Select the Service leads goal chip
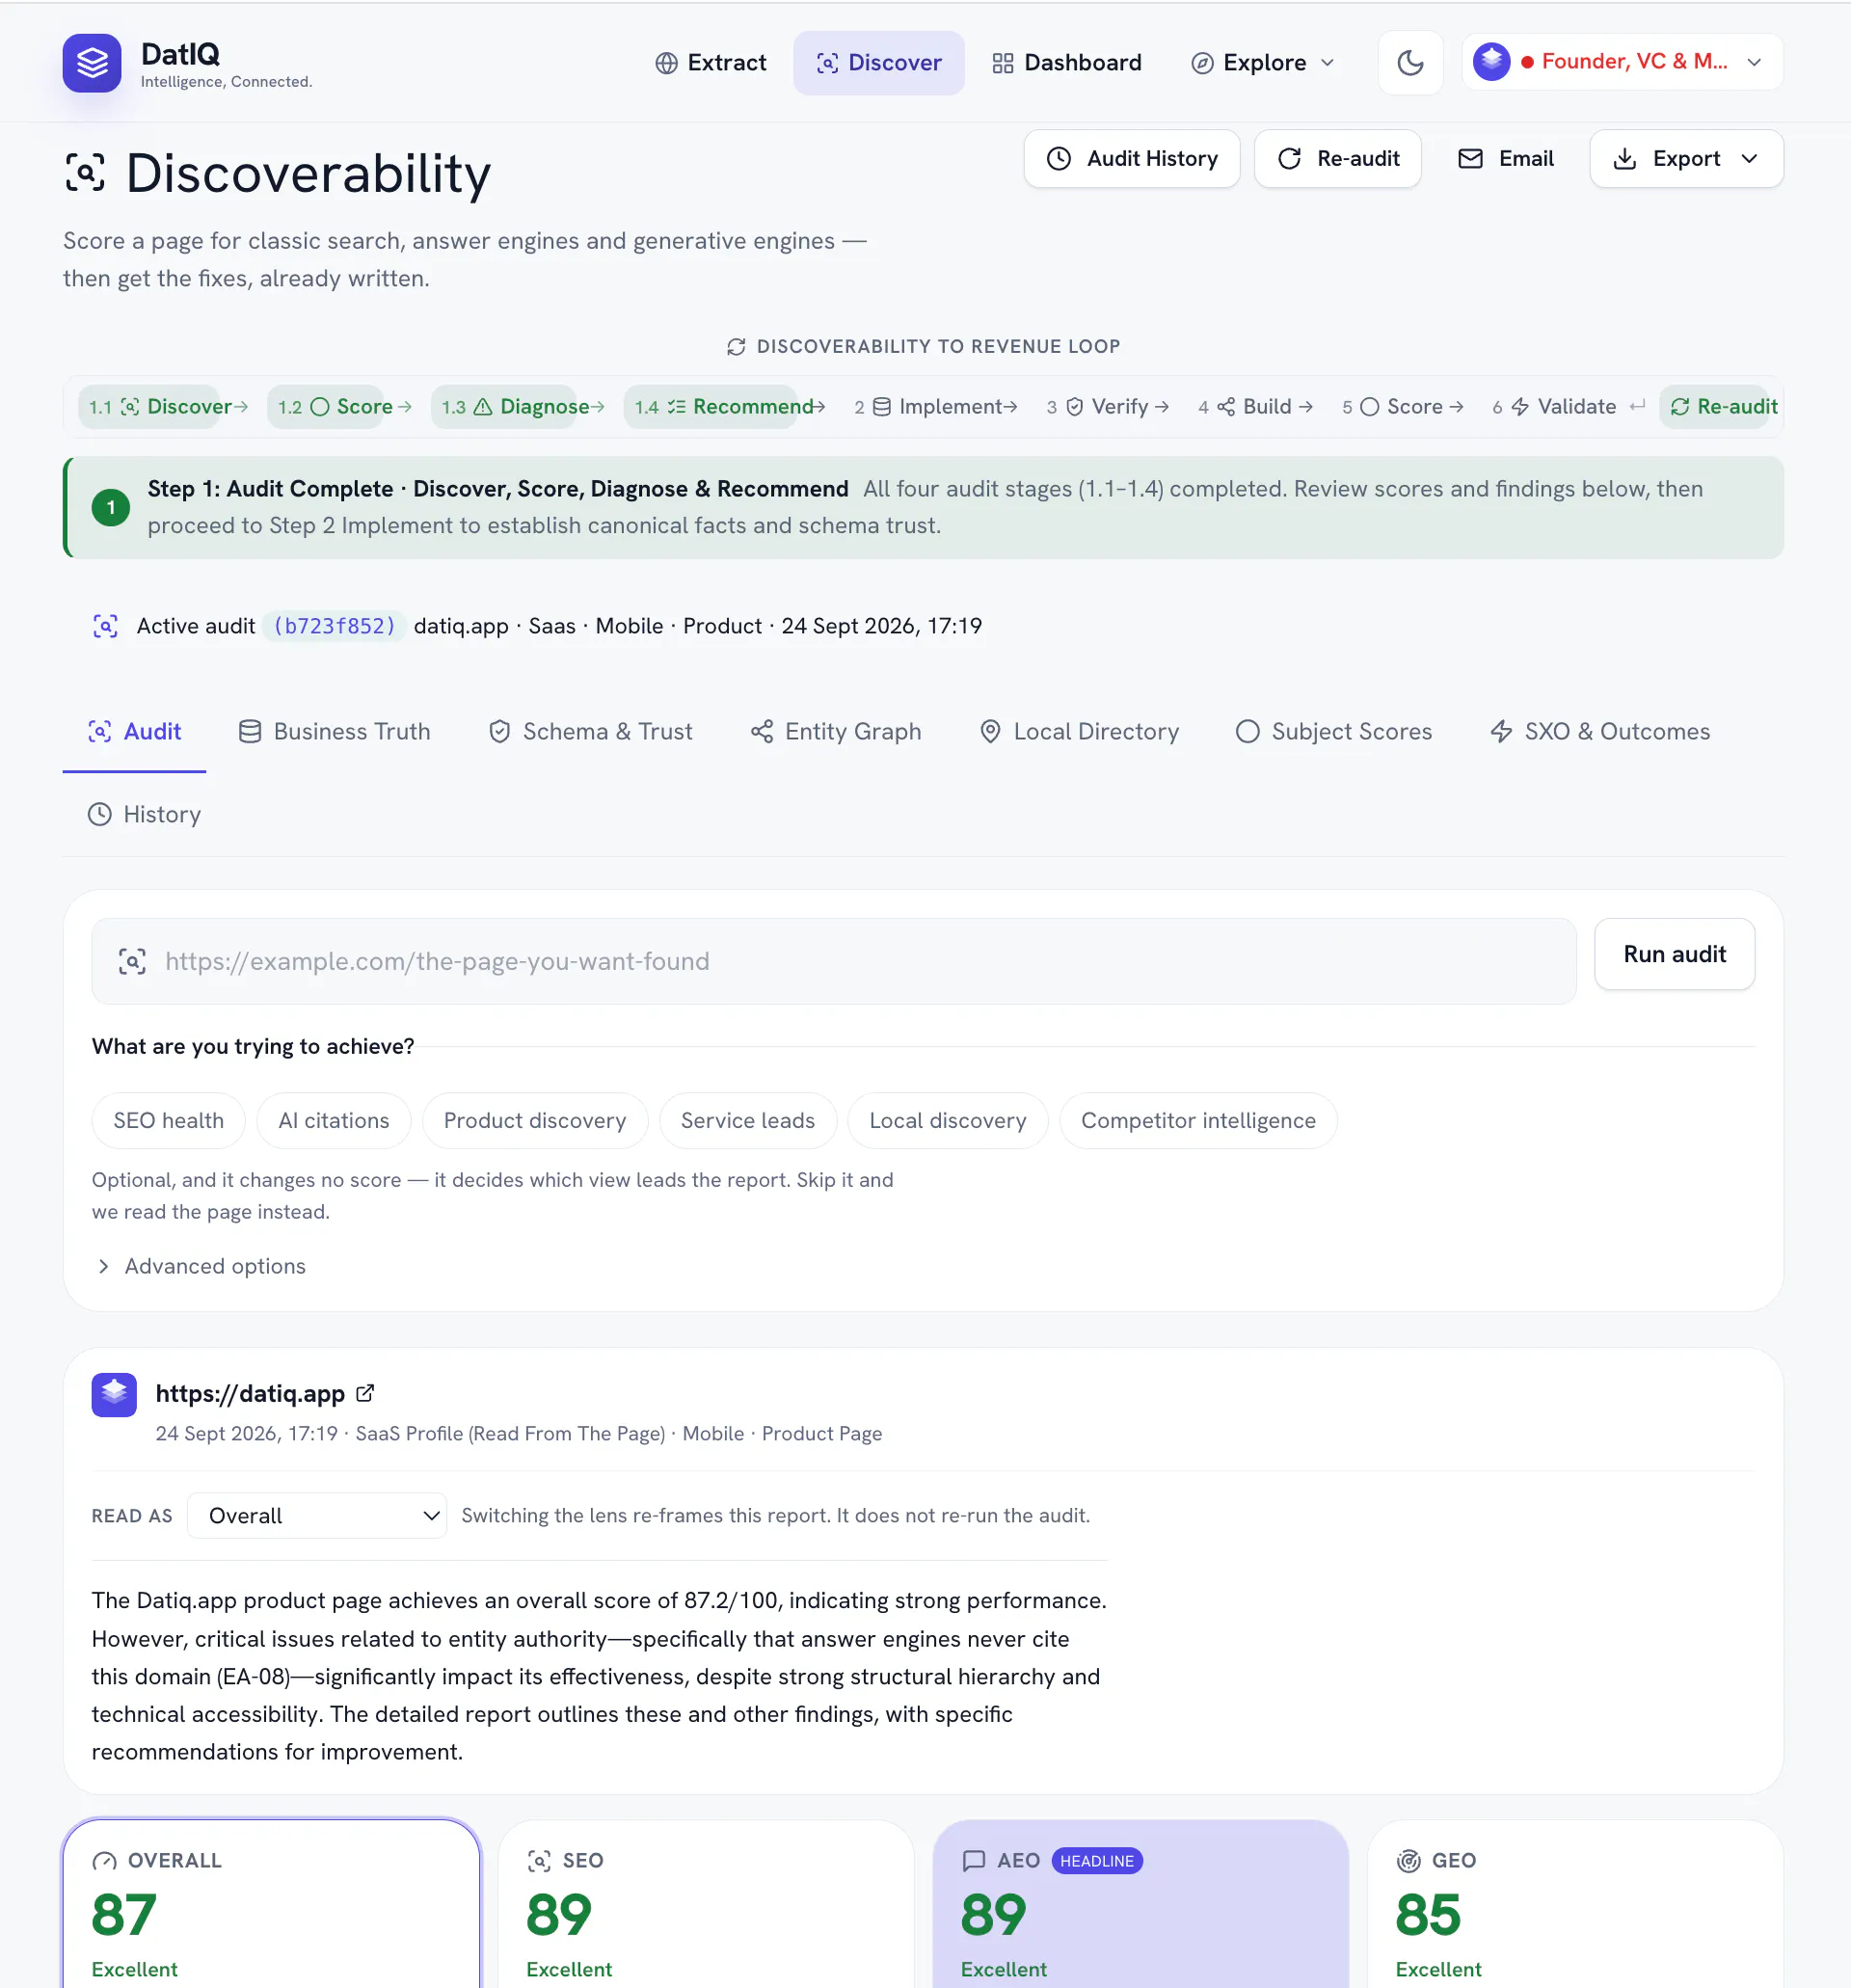1851x1988 pixels. pyautogui.click(x=748, y=1121)
